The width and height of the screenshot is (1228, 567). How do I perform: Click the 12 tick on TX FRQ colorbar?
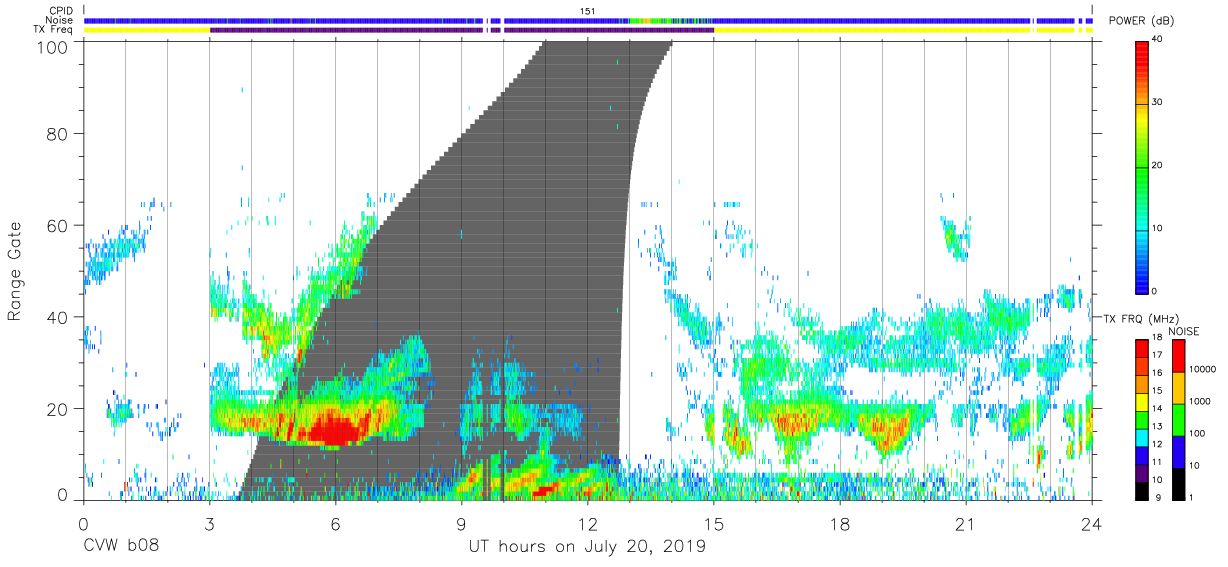(1158, 445)
